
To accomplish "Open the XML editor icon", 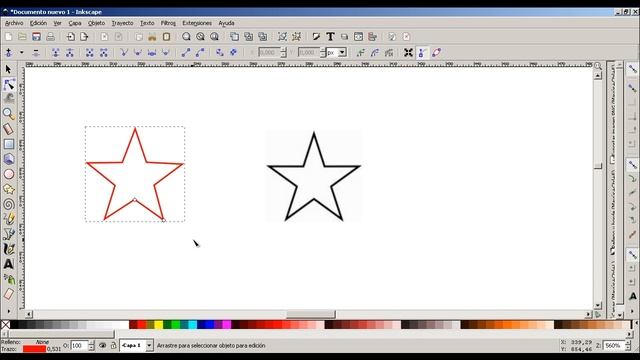I will (x=358, y=37).
